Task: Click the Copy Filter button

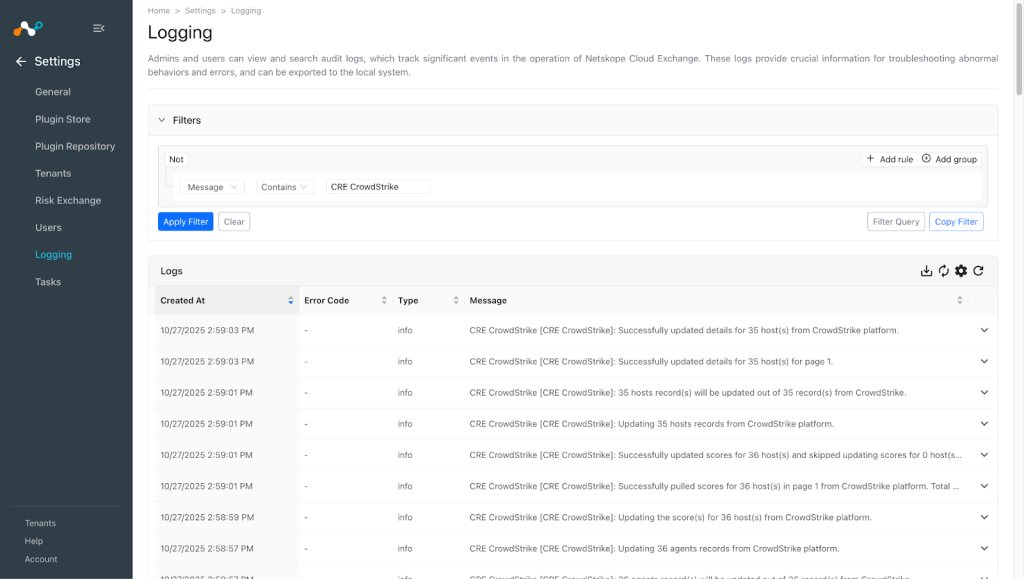Action: (956, 222)
